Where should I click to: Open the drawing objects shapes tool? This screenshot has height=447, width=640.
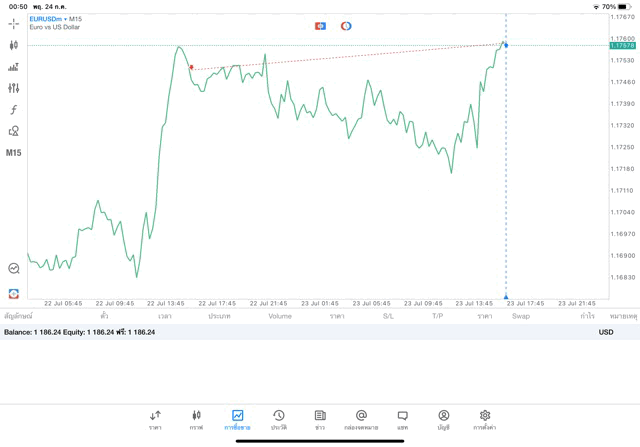point(14,131)
